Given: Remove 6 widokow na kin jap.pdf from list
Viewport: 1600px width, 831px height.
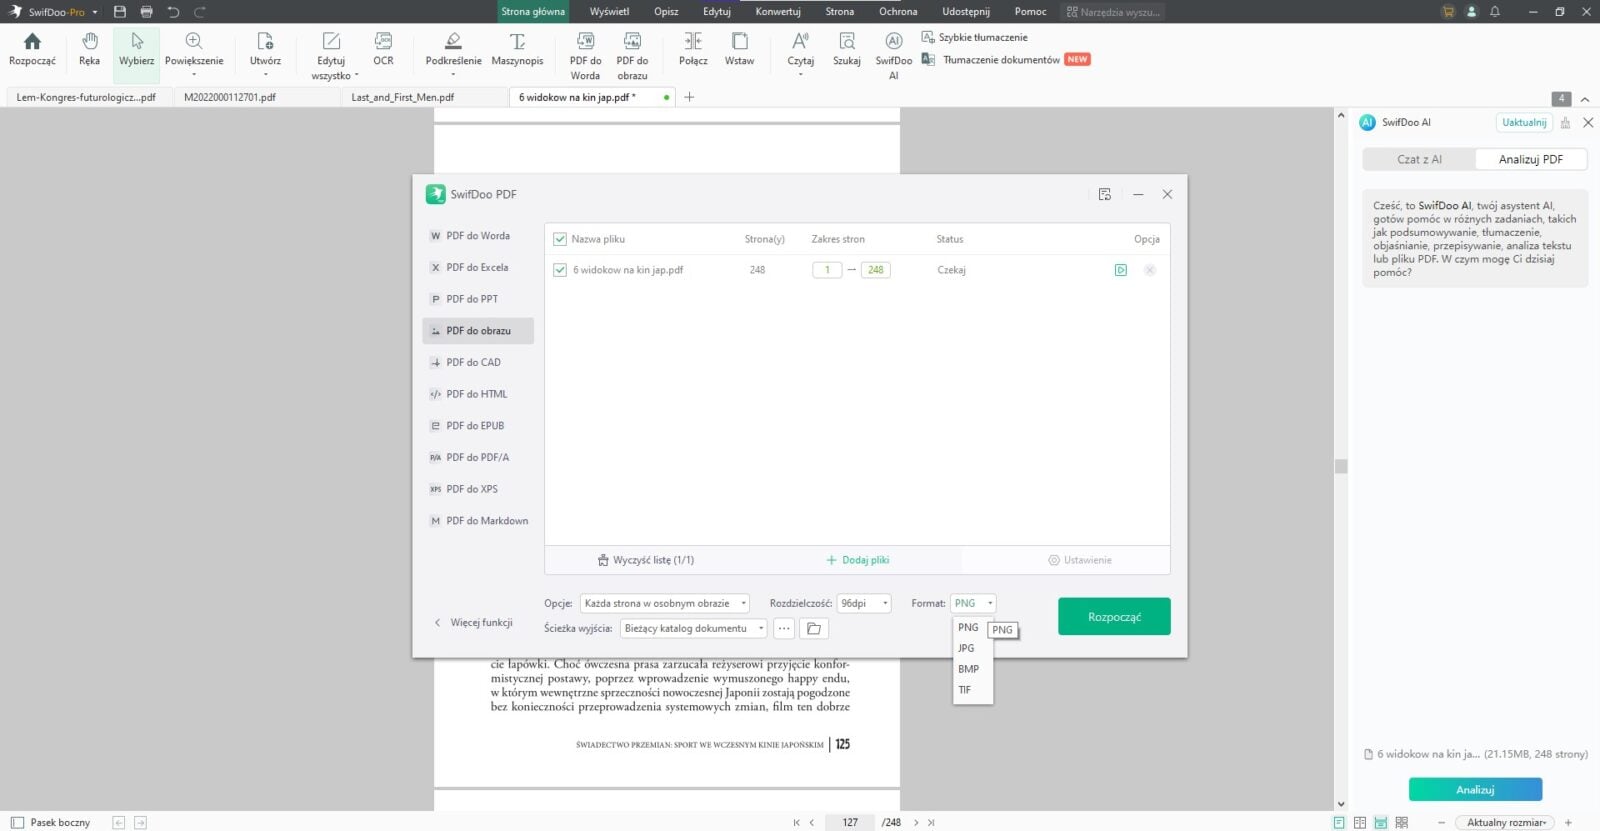Looking at the screenshot, I should pos(1150,270).
